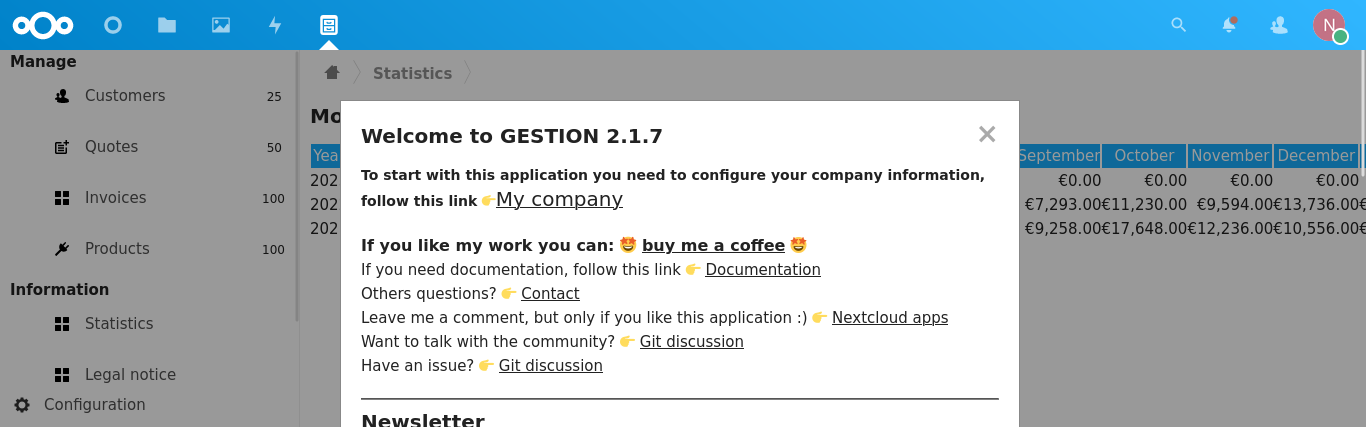Click the buy me a coffee link
Screen dimensions: 1366x433
713,246
